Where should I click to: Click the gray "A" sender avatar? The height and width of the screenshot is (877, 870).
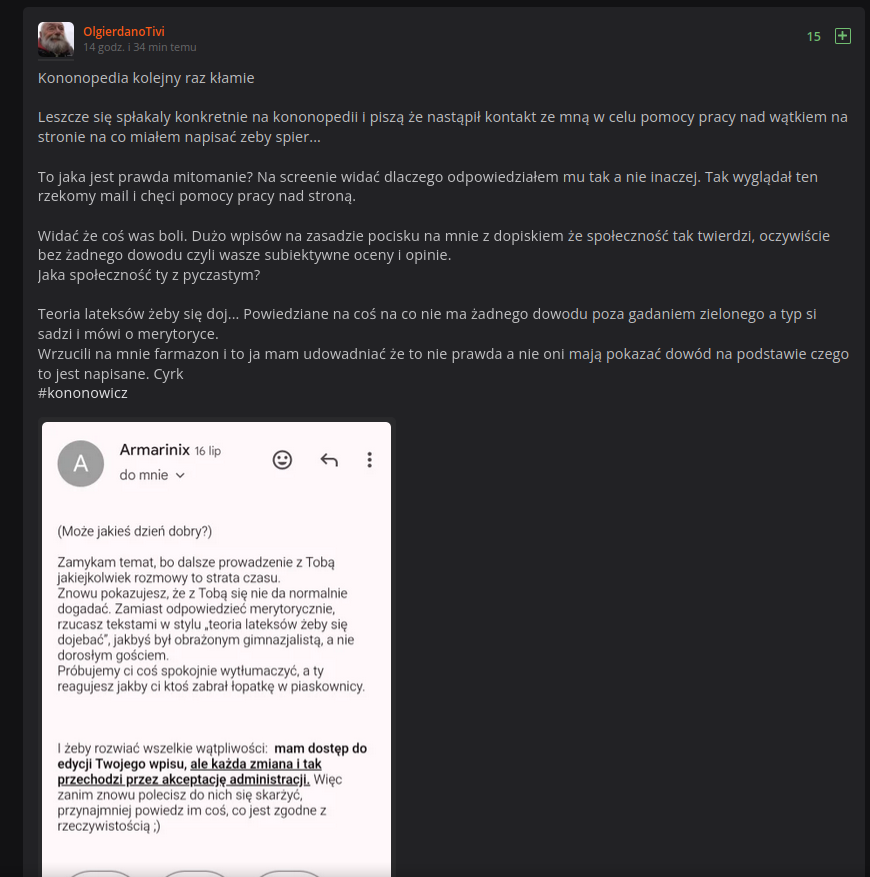click(x=81, y=463)
